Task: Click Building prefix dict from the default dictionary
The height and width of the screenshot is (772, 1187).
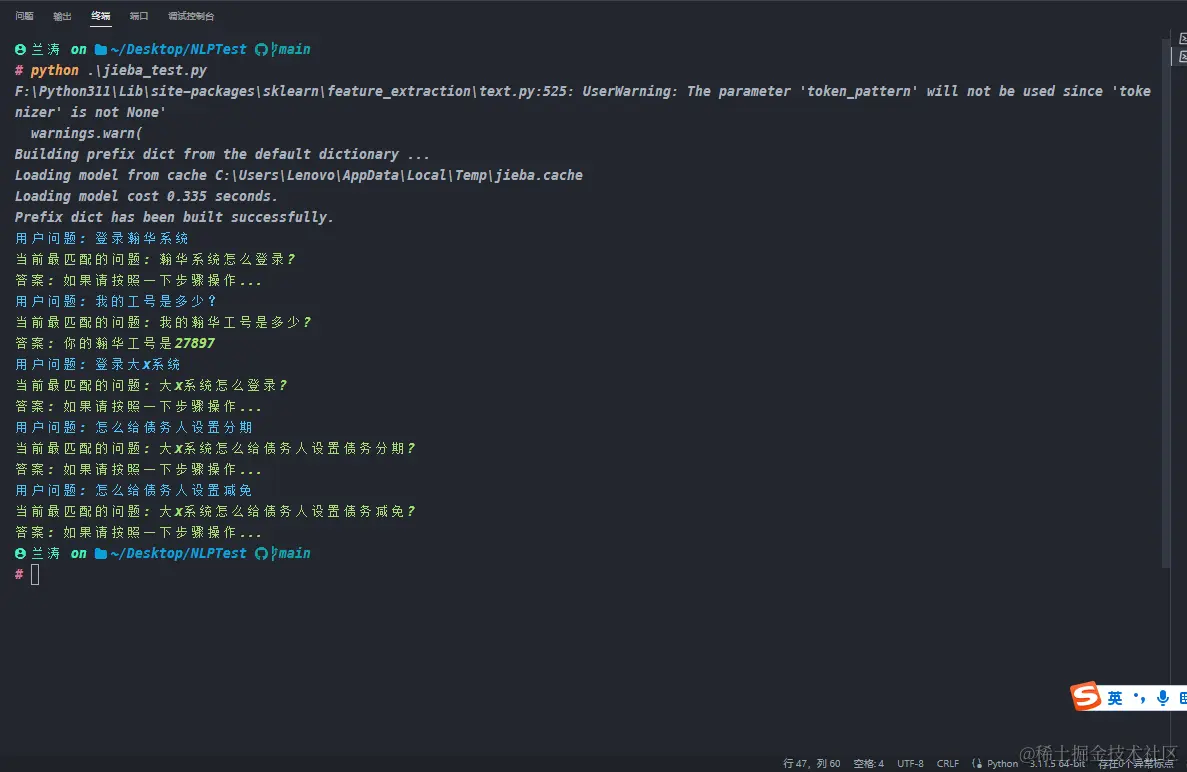Action: click(x=222, y=154)
